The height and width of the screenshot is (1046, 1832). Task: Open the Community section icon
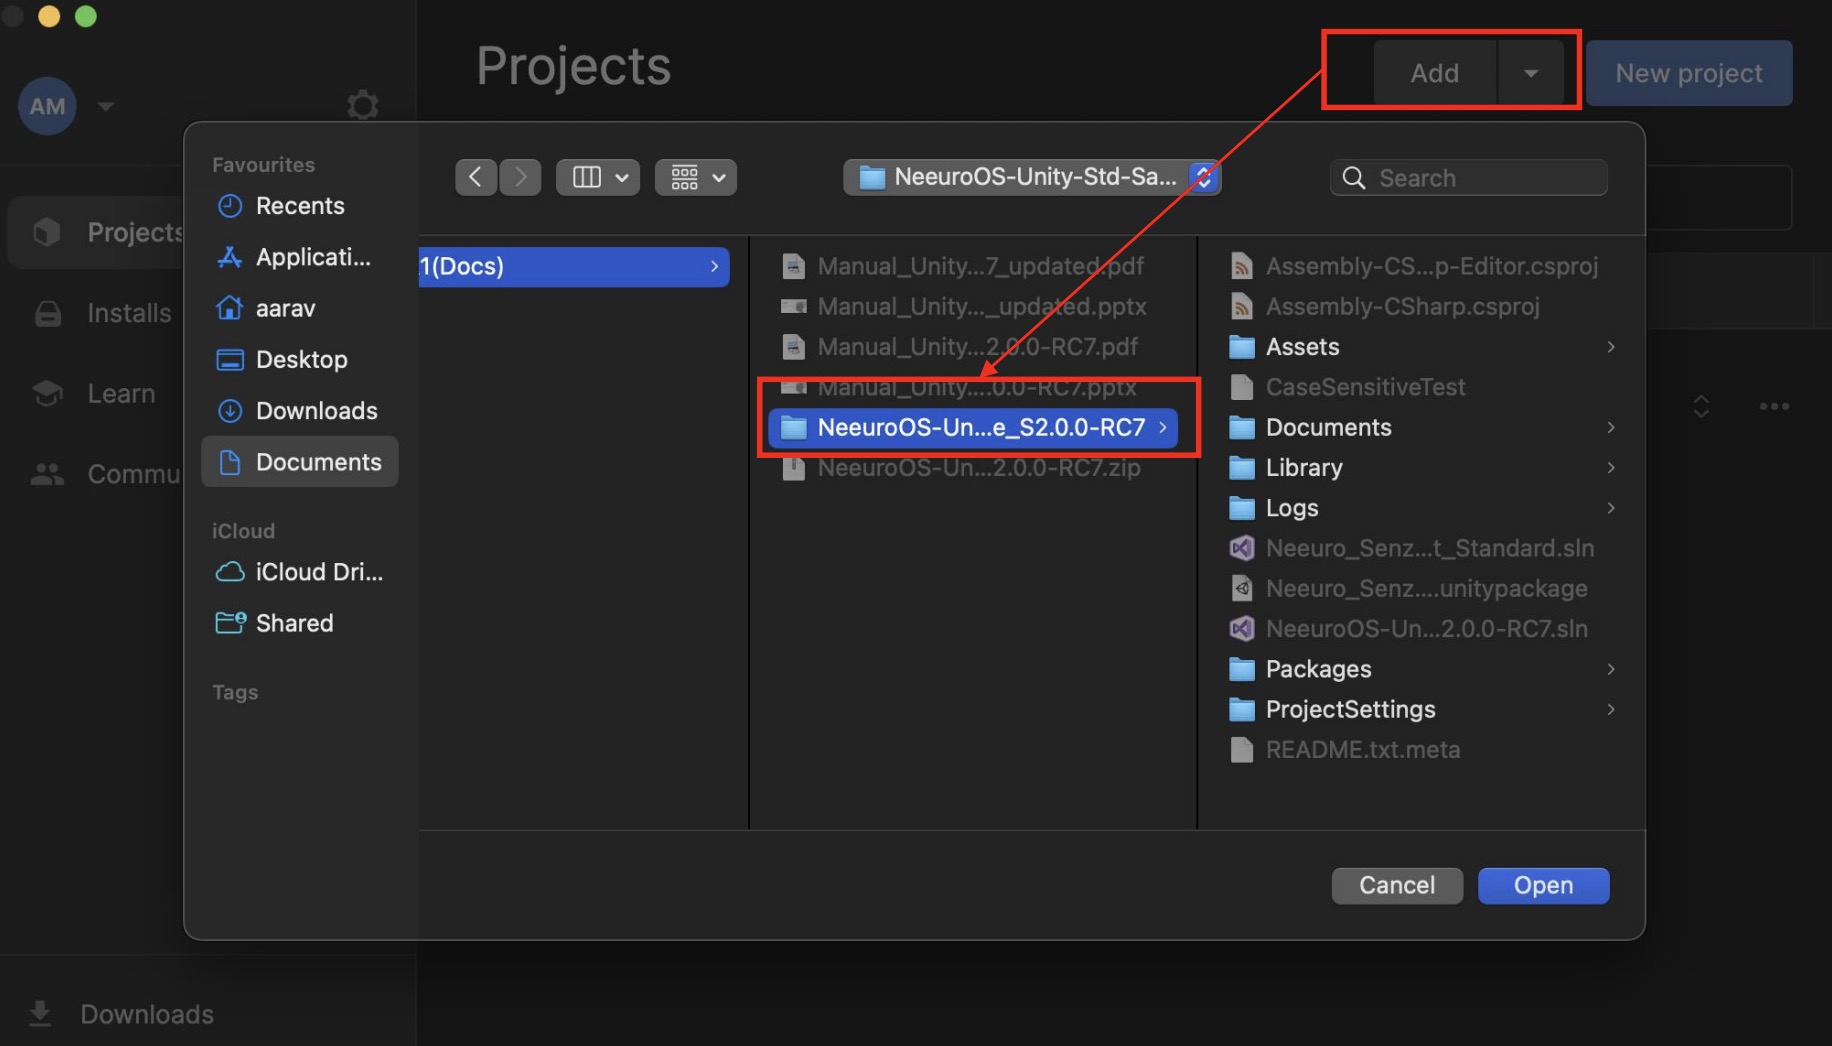pyautogui.click(x=47, y=473)
